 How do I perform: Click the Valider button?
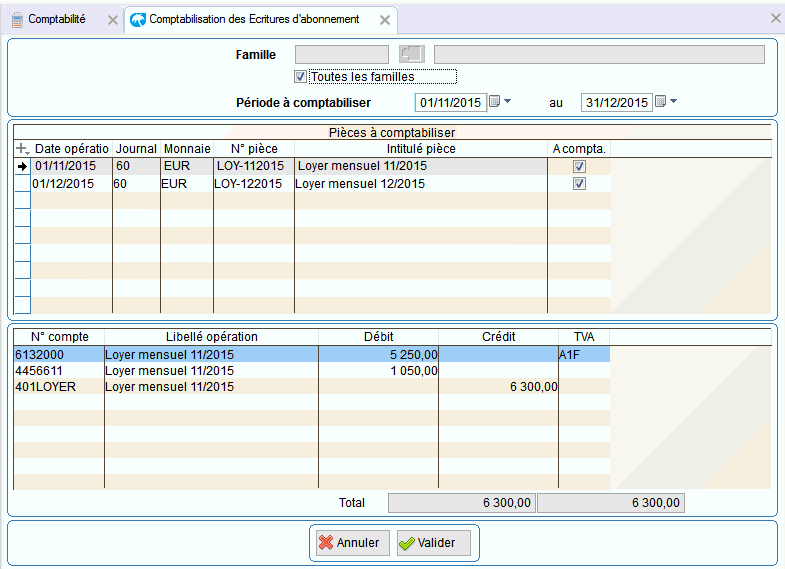click(434, 543)
